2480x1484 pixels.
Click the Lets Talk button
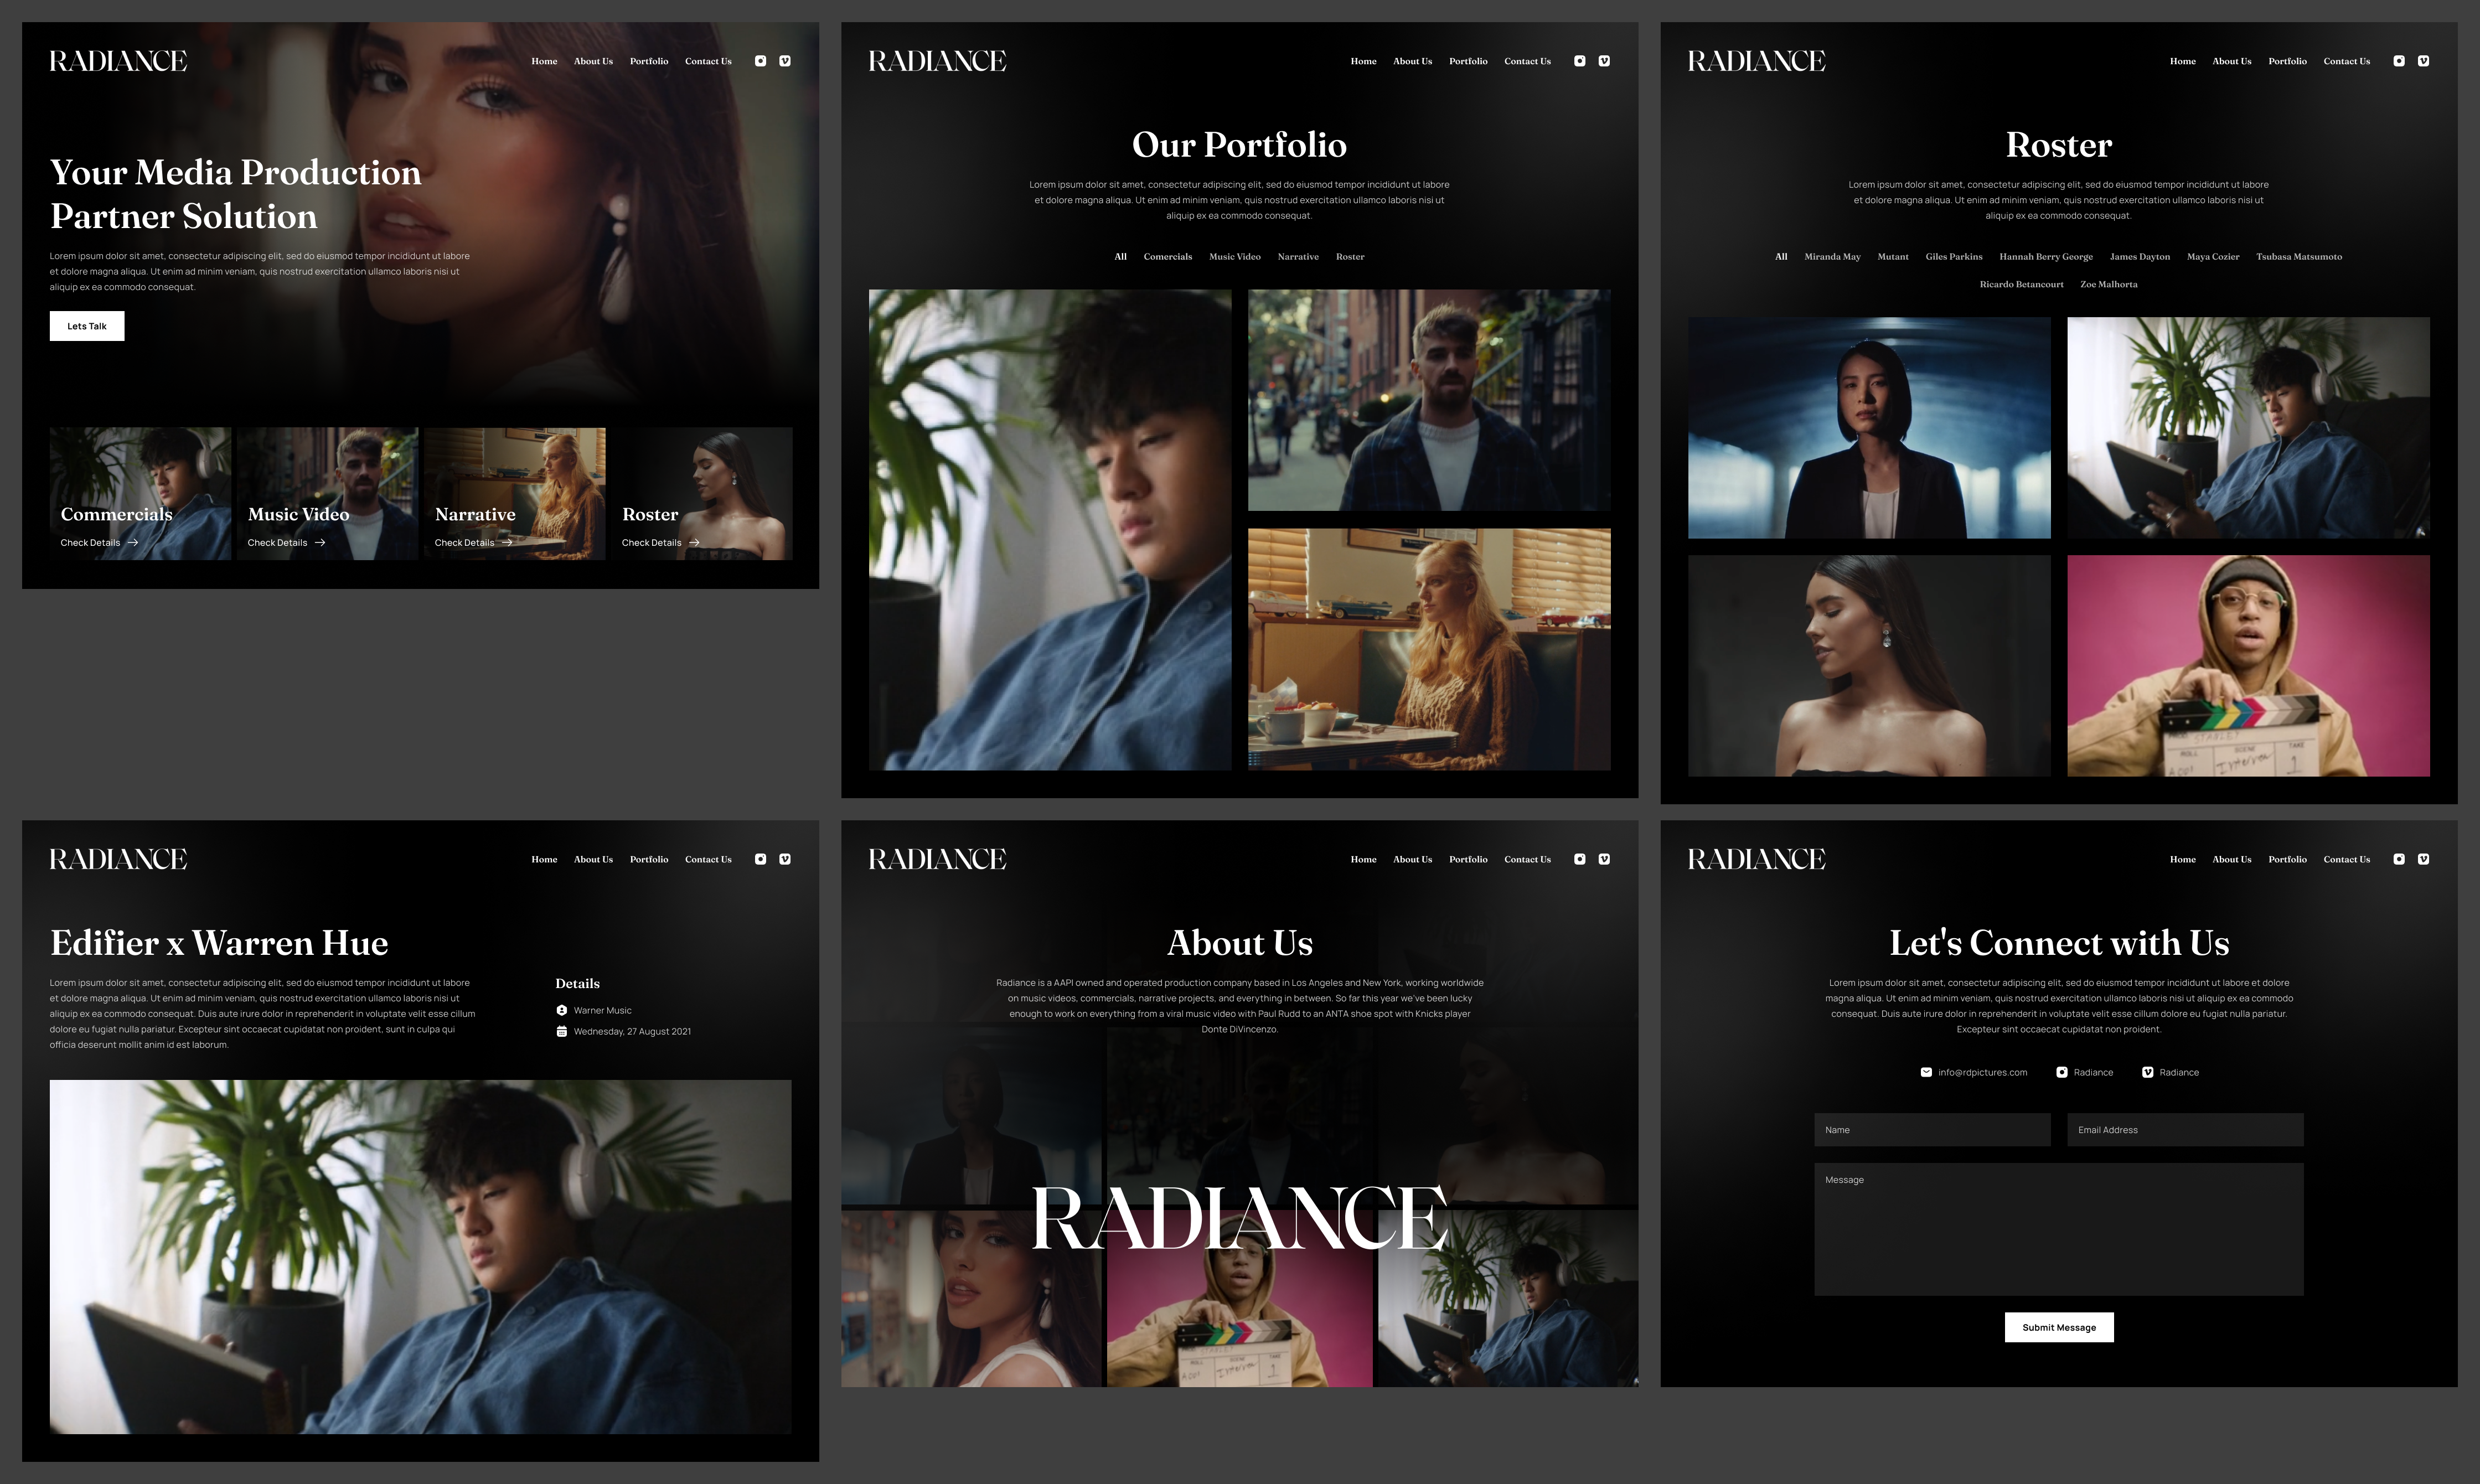(87, 326)
